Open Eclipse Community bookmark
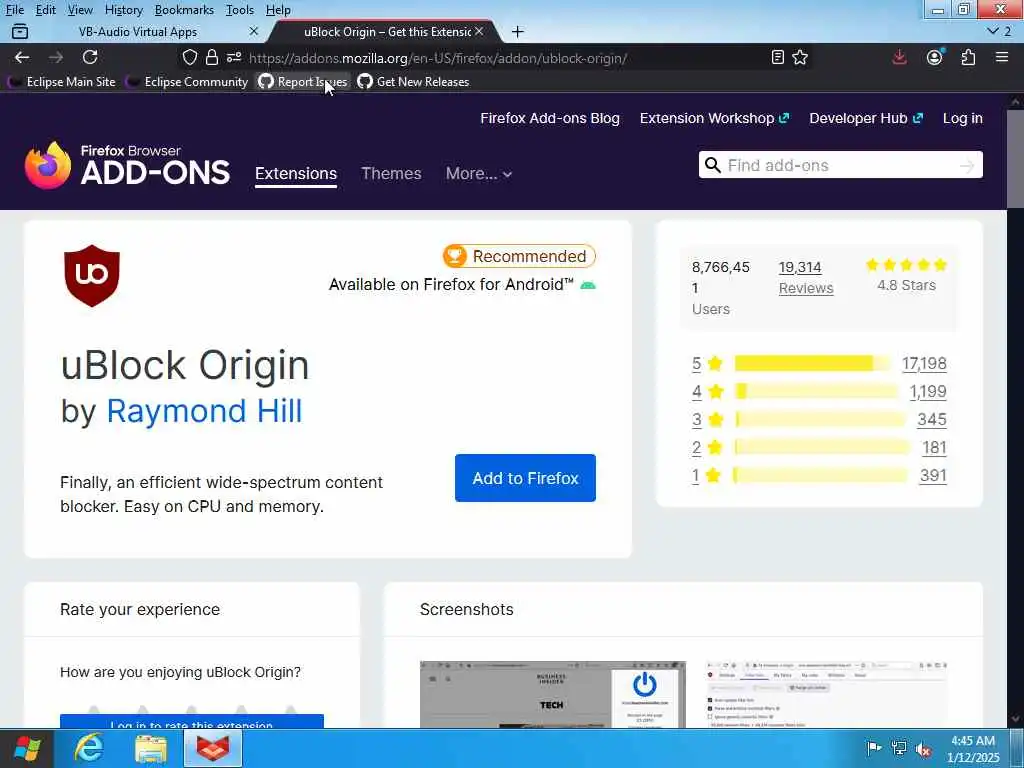 point(187,82)
